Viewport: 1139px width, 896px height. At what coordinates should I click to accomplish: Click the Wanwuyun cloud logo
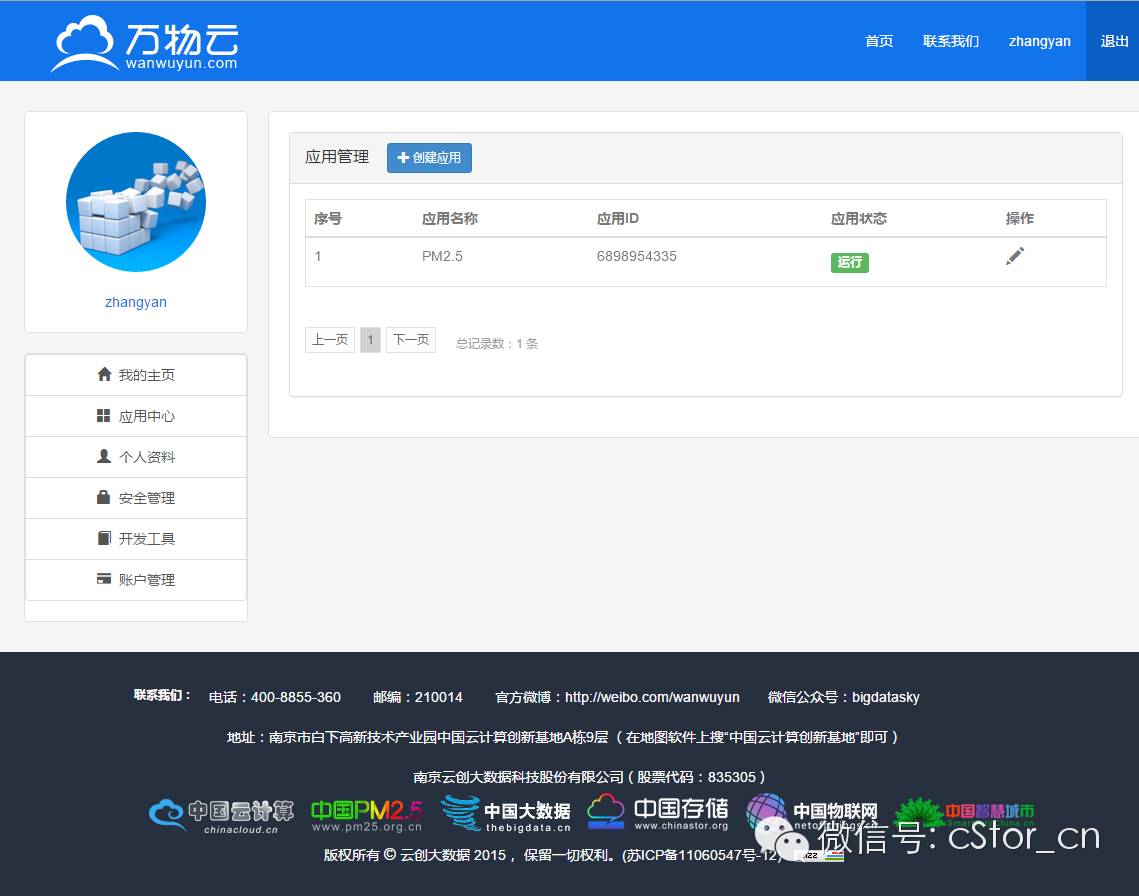(145, 44)
